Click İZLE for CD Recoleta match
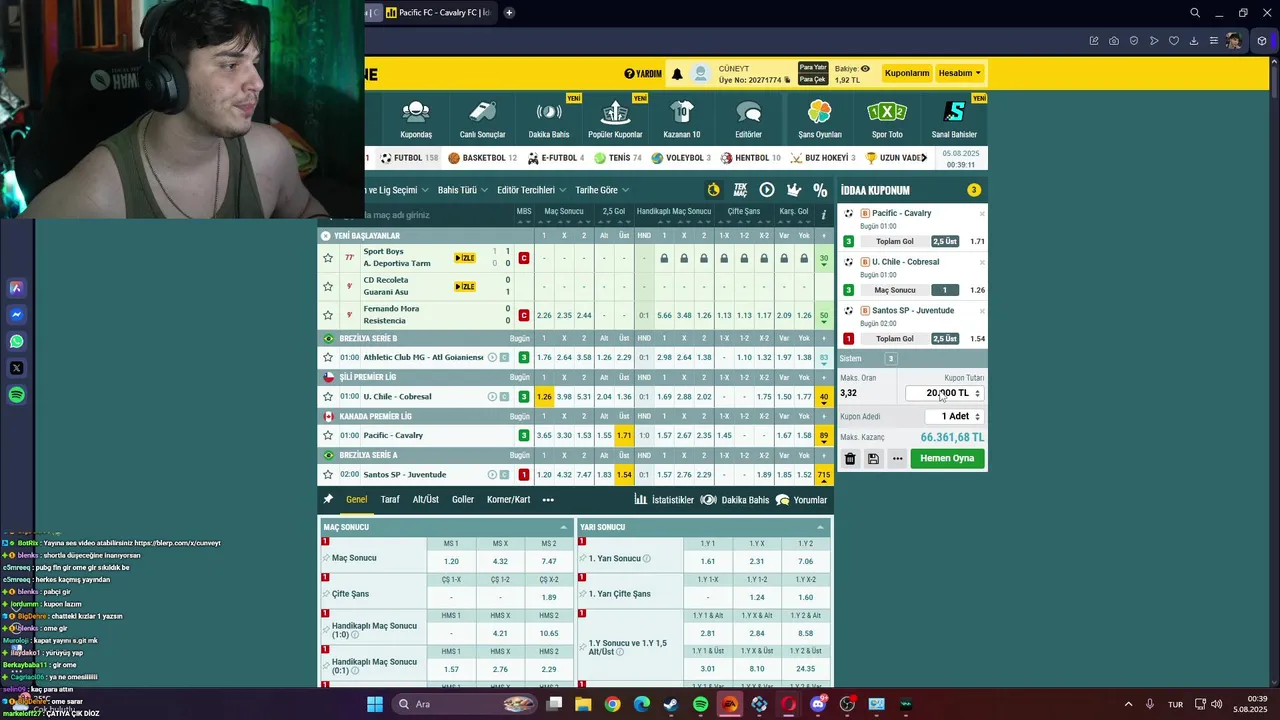The image size is (1280, 720). [x=465, y=287]
